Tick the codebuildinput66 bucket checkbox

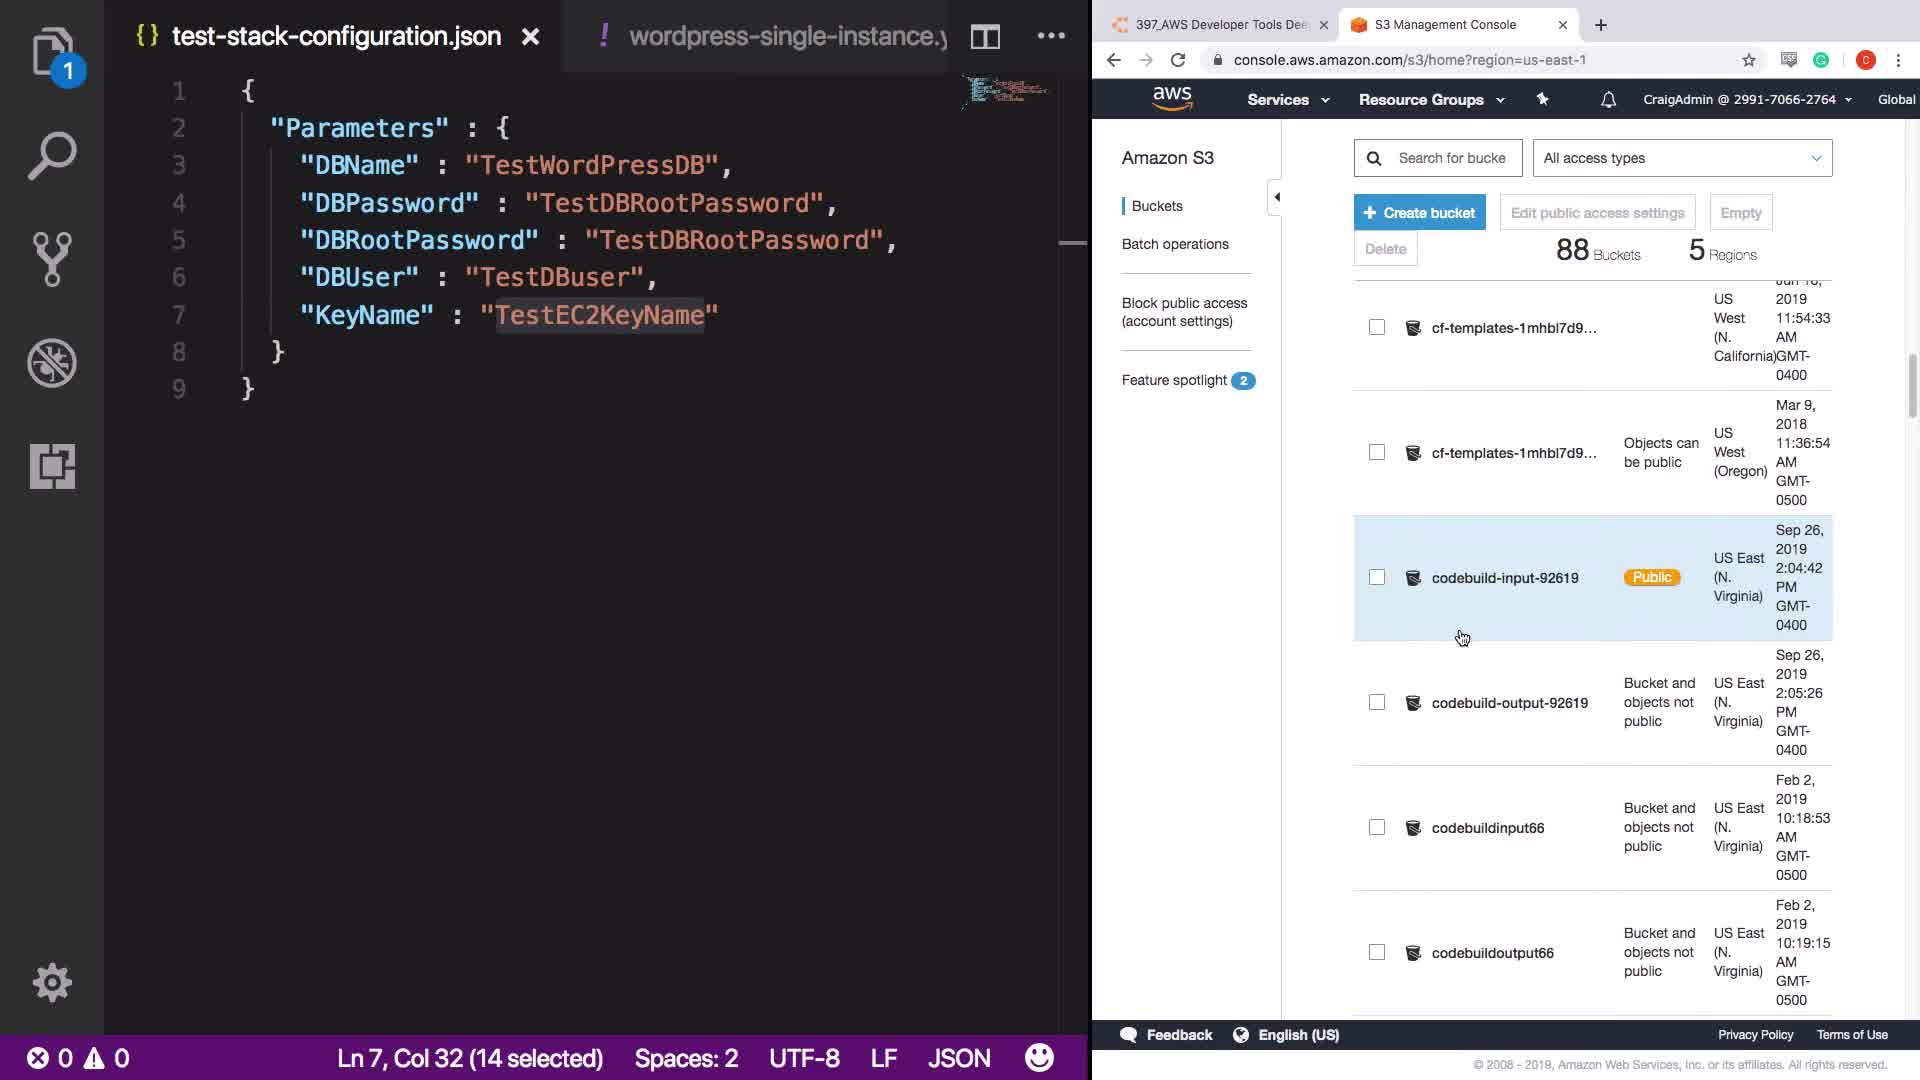tap(1377, 828)
